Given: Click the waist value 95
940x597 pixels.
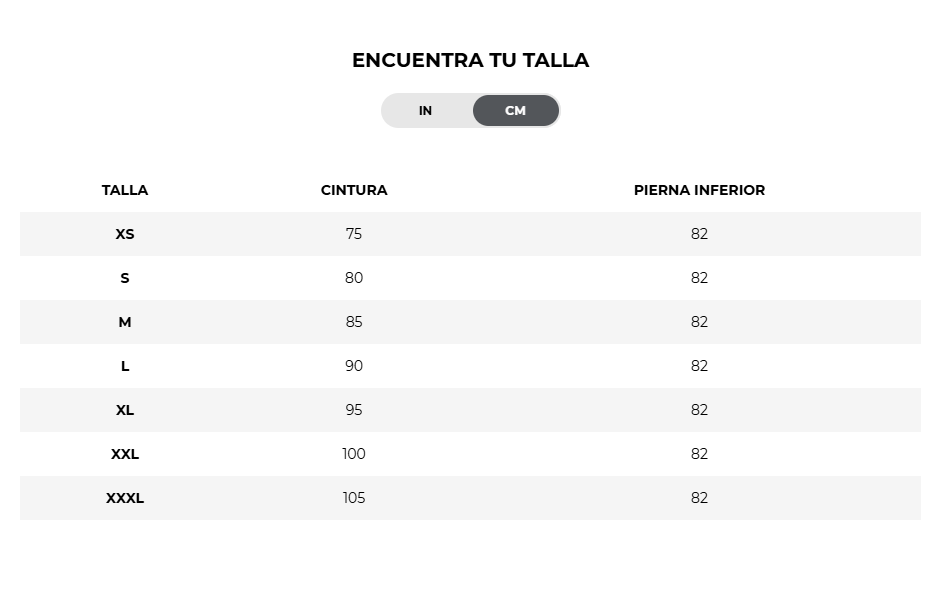Looking at the screenshot, I should point(354,410).
